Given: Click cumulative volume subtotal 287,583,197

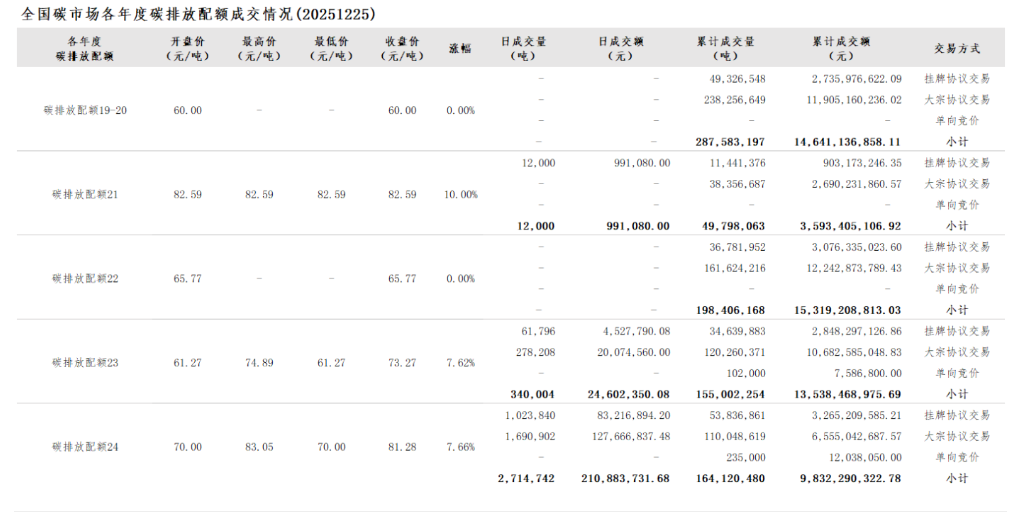Looking at the screenshot, I should click(x=730, y=142).
